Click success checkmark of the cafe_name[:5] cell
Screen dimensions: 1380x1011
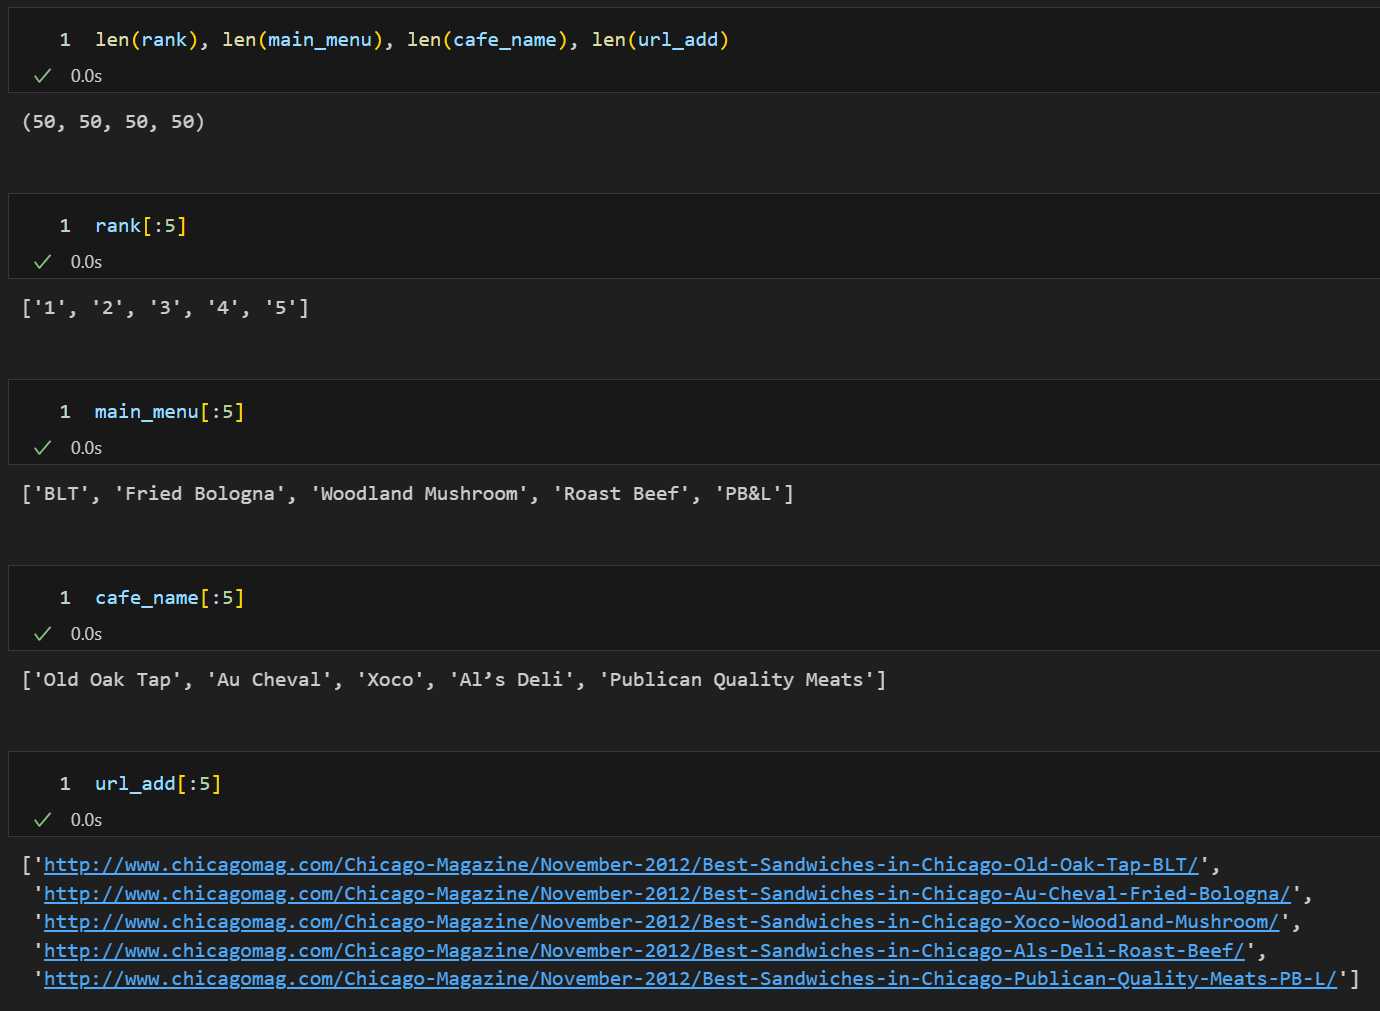pyautogui.click(x=42, y=634)
